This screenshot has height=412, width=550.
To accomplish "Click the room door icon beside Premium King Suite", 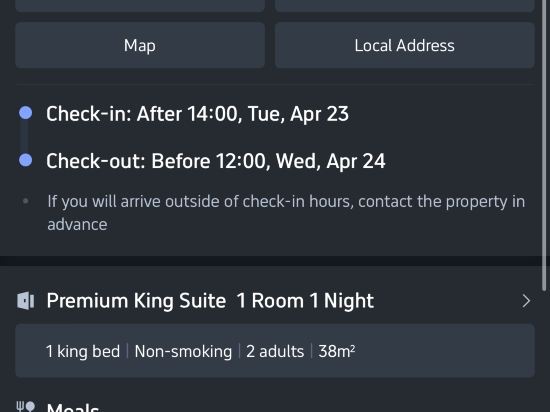I will (x=26, y=301).
